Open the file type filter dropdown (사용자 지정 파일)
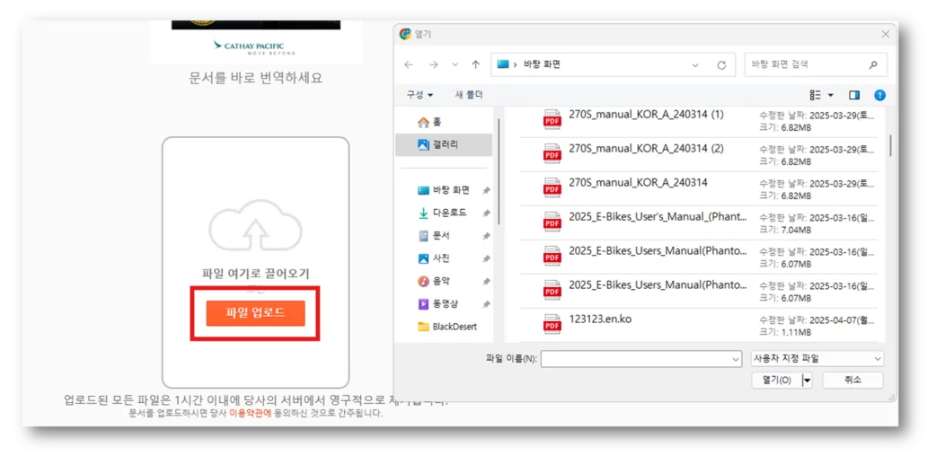Screen dimensions: 926x451 pyautogui.click(x=816, y=358)
